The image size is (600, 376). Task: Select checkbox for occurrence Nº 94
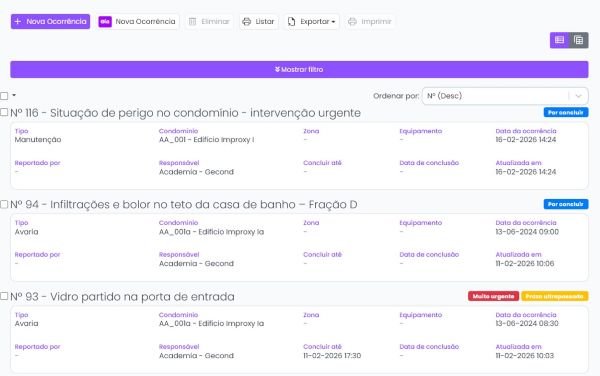point(4,204)
